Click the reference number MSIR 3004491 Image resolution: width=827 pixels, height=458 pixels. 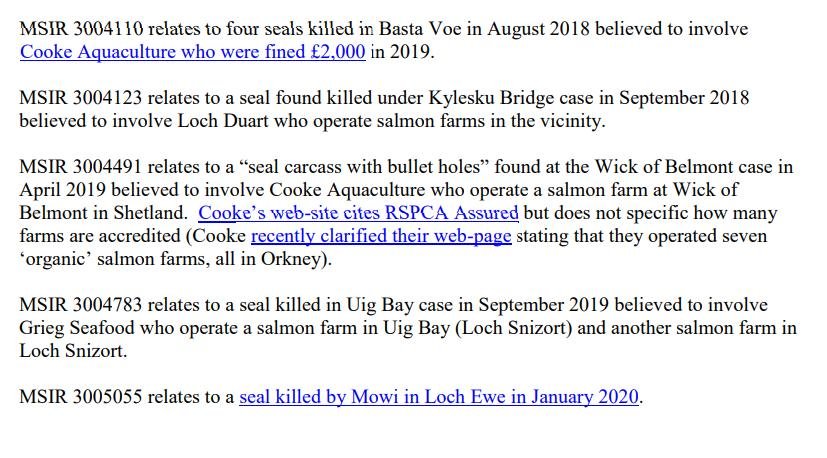point(83,167)
